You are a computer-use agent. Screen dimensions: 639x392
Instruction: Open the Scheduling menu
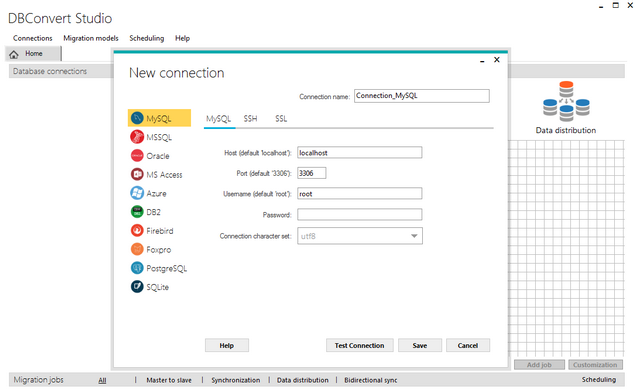pos(147,38)
